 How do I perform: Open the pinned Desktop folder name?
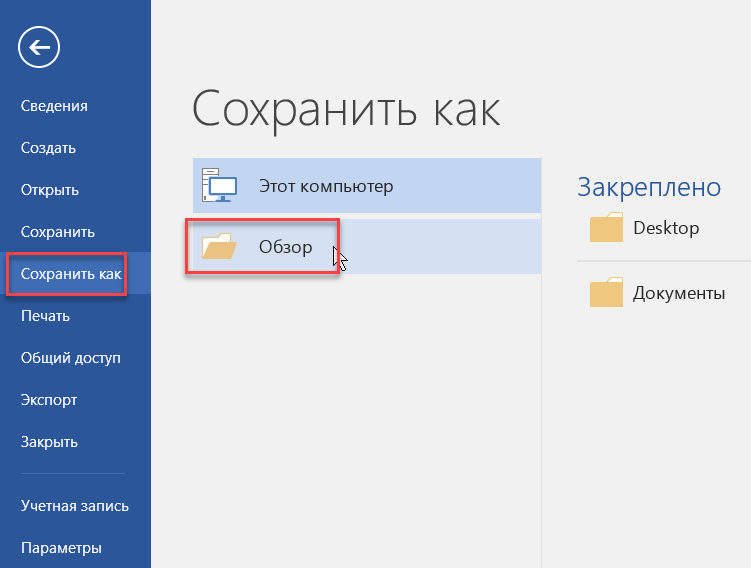[666, 228]
